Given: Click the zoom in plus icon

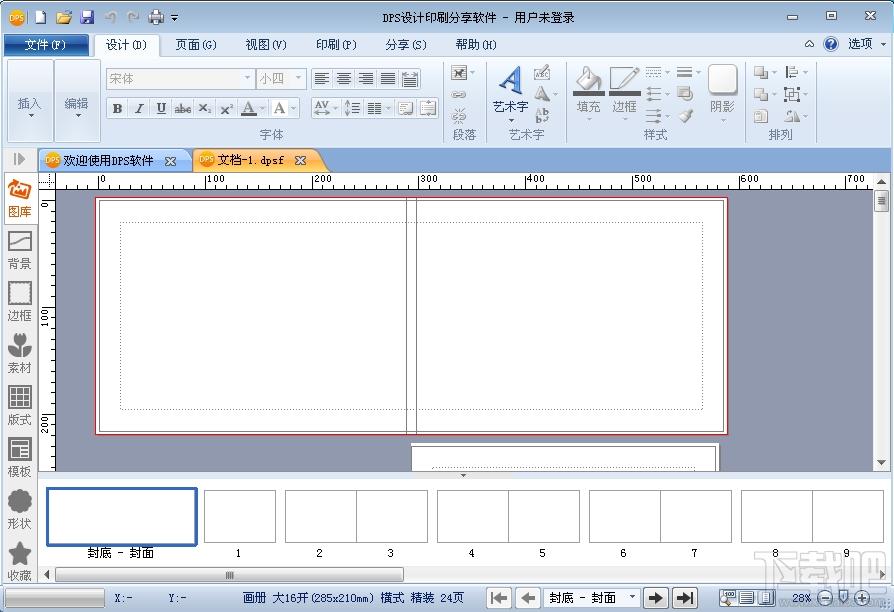Looking at the screenshot, I should (863, 598).
